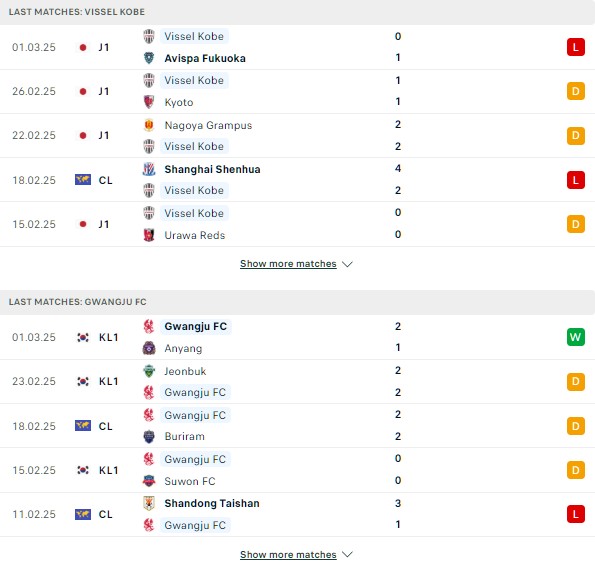The image size is (595, 568).
Task: Click the Urawa Reds crest icon
Action: coord(149,235)
